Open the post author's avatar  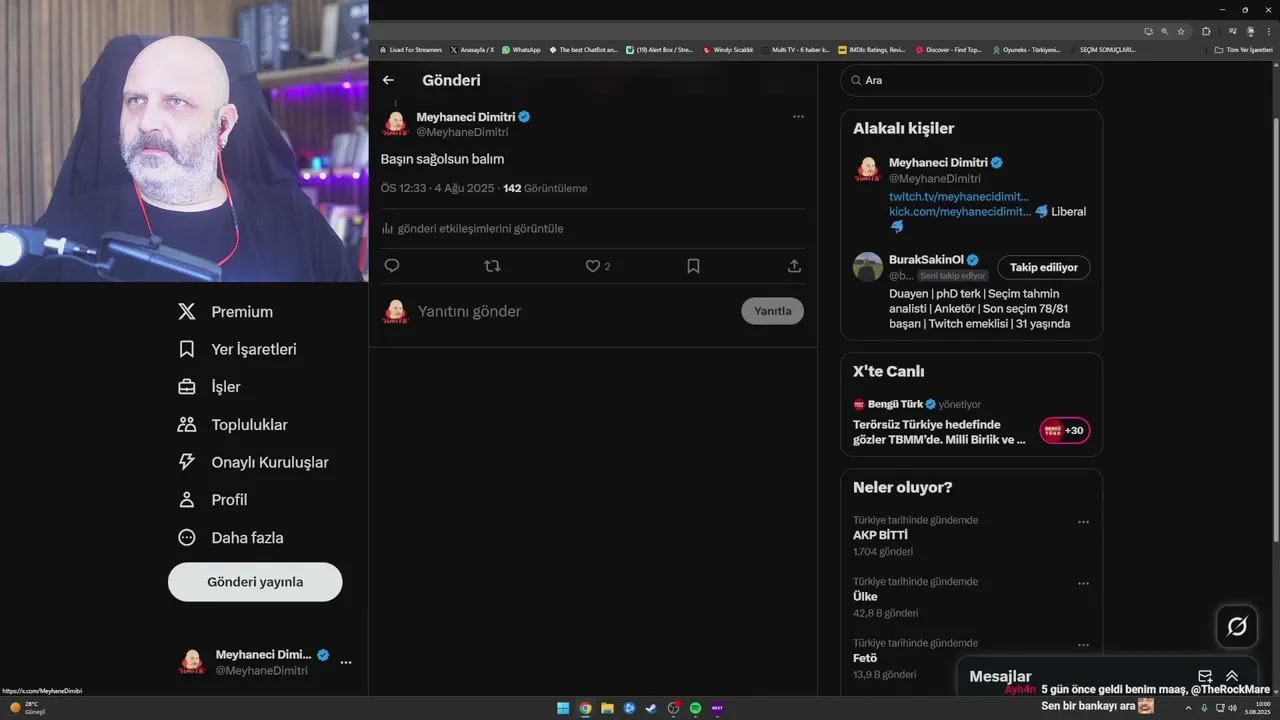coord(396,124)
